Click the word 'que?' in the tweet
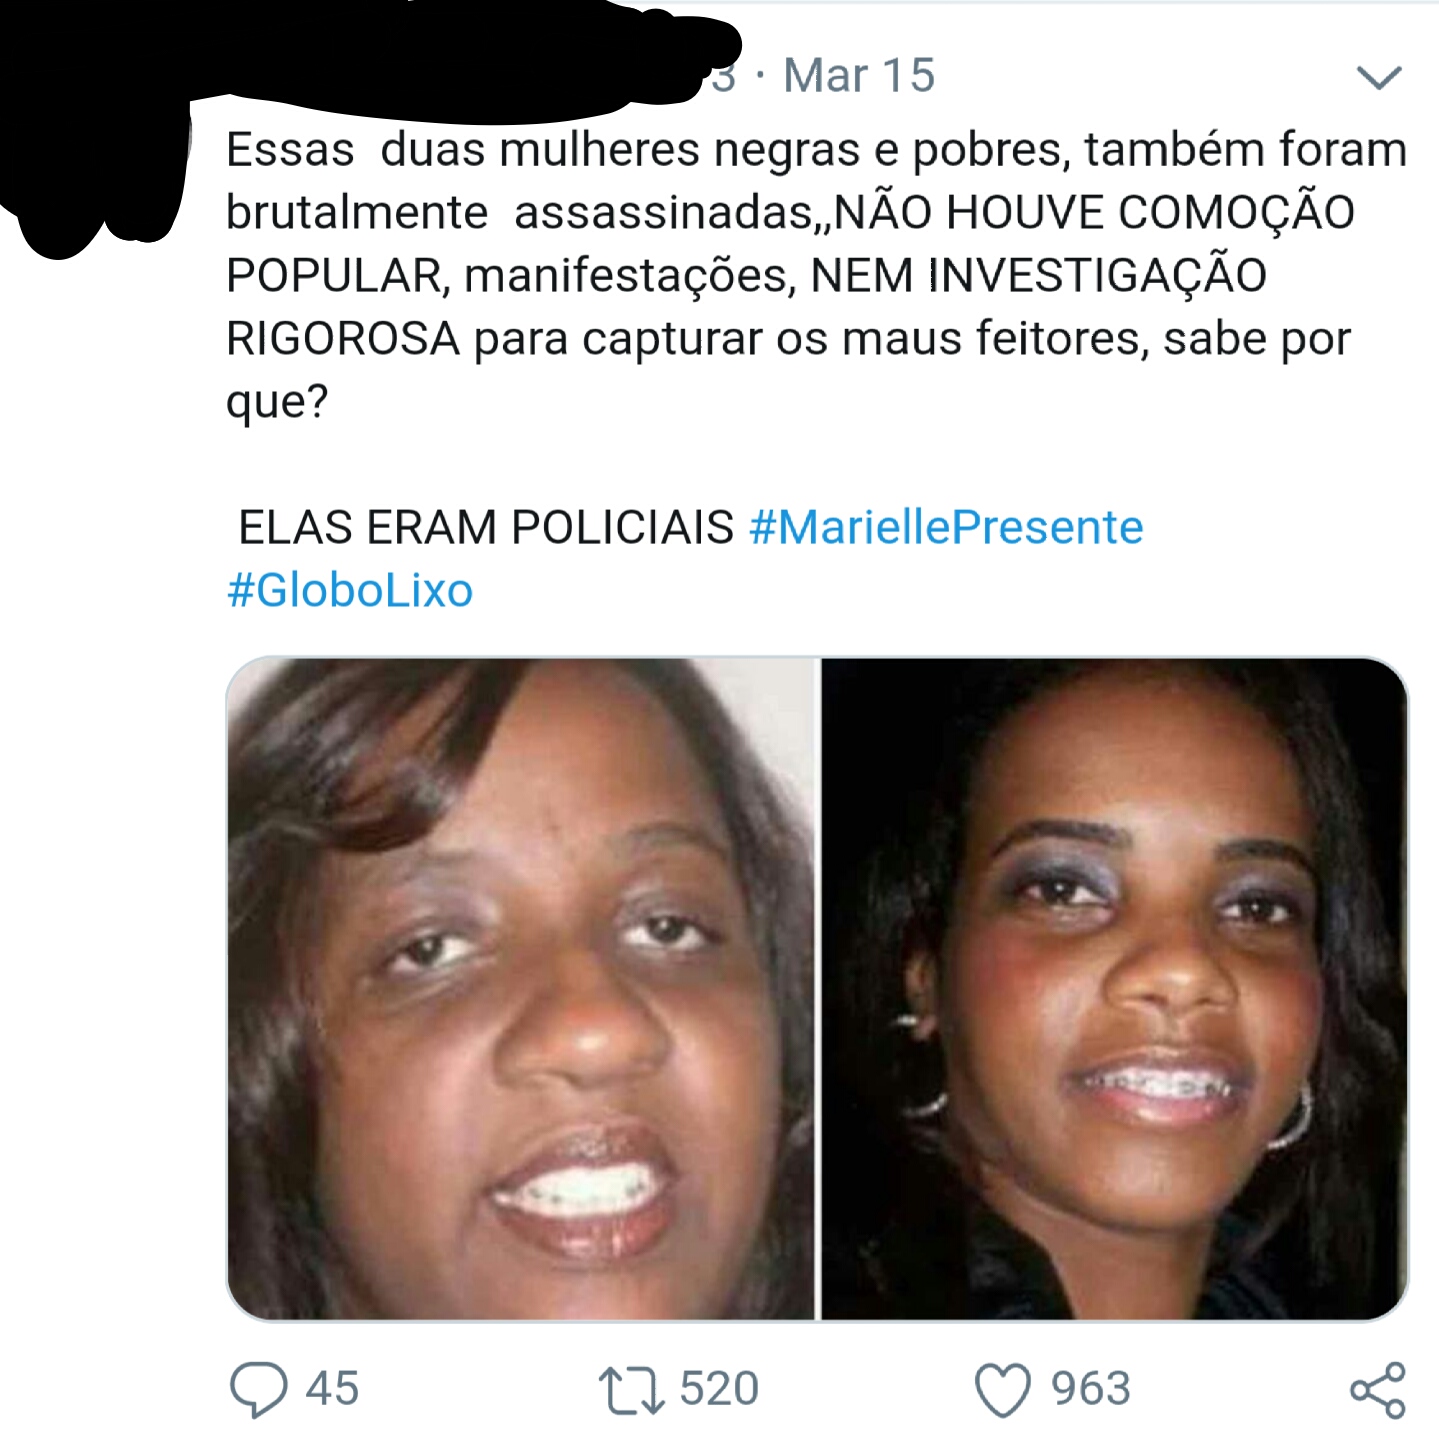 point(277,403)
